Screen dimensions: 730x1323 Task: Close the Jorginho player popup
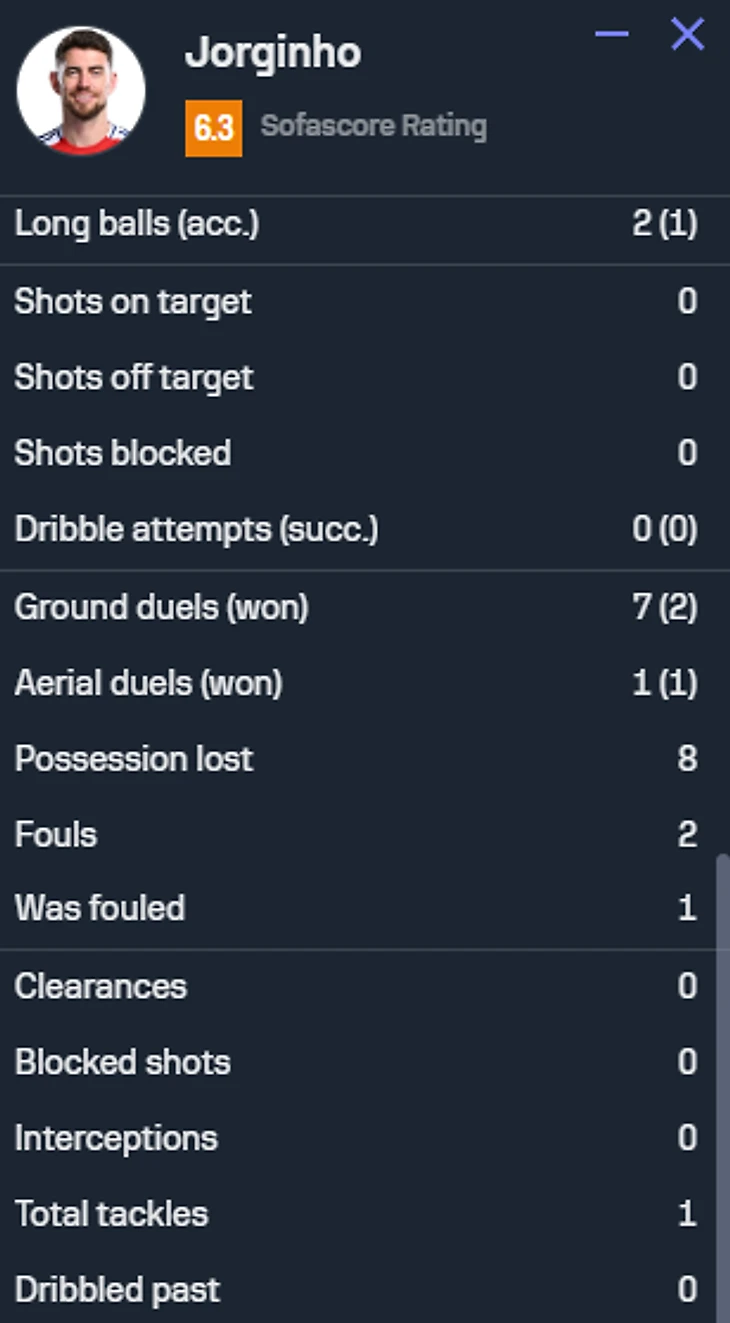pyautogui.click(x=687, y=35)
